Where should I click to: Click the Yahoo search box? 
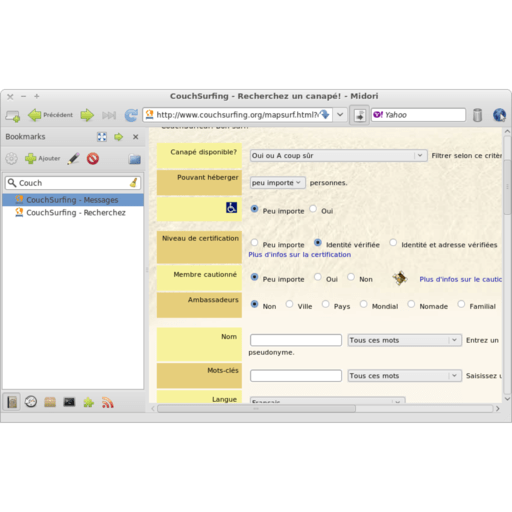419,115
